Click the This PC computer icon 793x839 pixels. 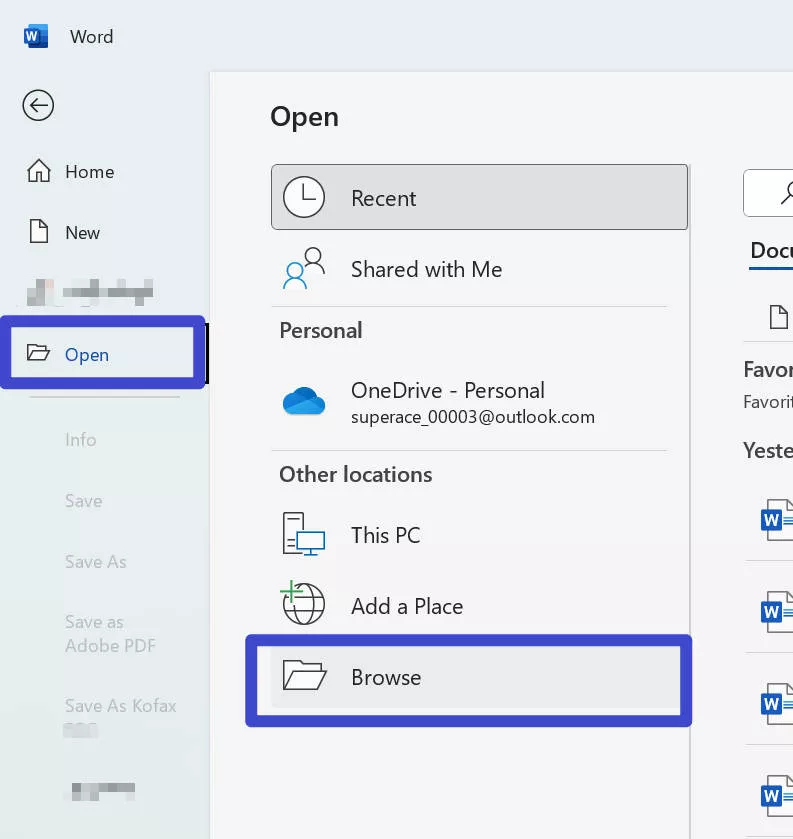tap(303, 535)
